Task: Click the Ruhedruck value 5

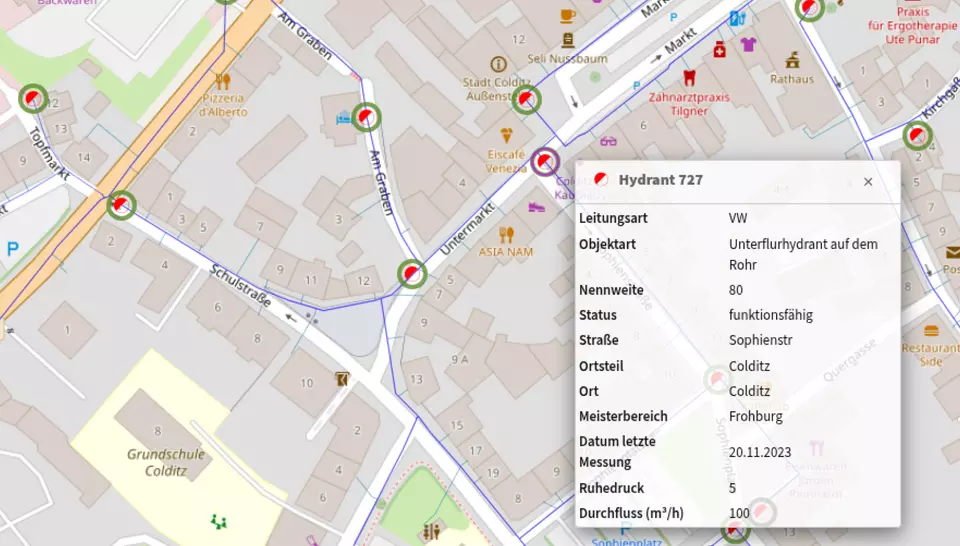Action: point(732,488)
